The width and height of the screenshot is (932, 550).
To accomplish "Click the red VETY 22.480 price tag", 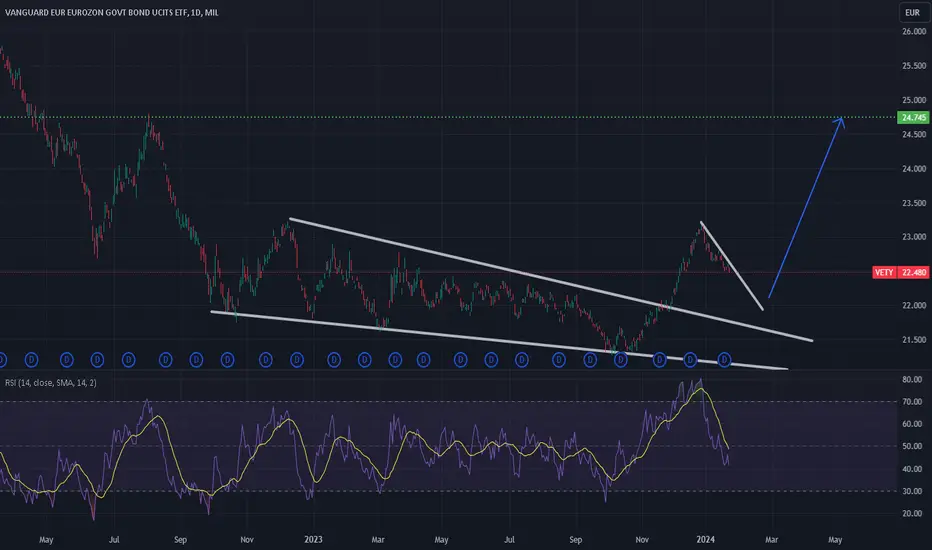I will (900, 272).
